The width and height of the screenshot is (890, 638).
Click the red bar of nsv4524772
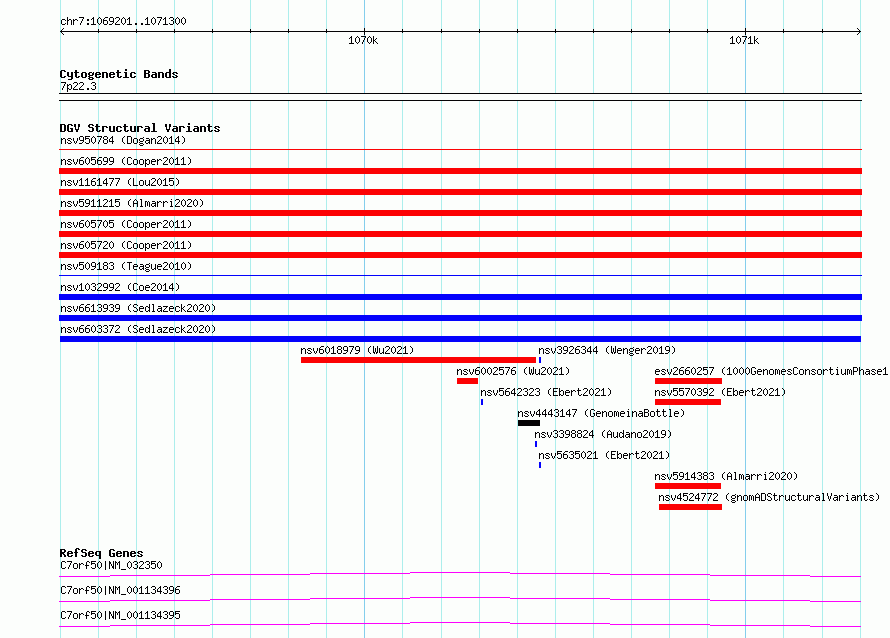(x=690, y=507)
